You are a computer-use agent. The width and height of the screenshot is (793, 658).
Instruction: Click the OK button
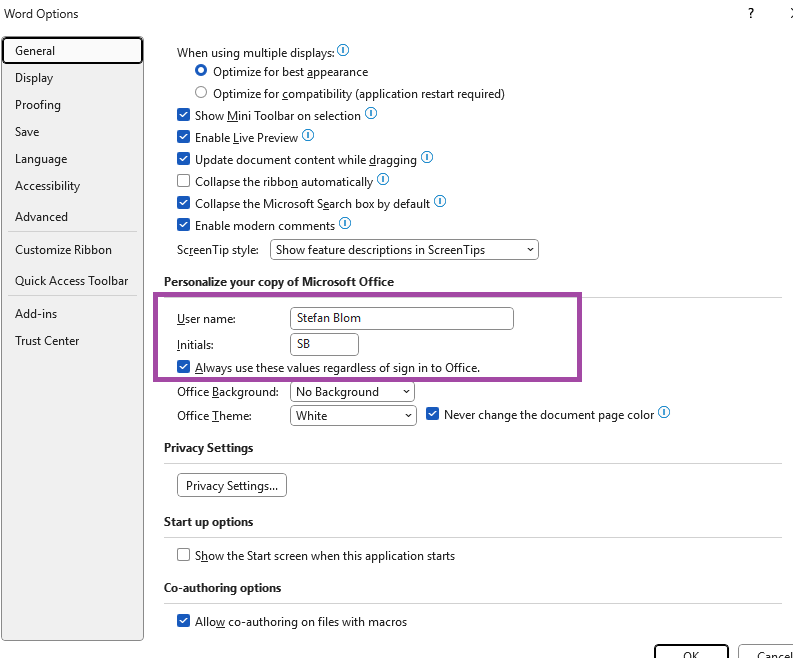691,651
